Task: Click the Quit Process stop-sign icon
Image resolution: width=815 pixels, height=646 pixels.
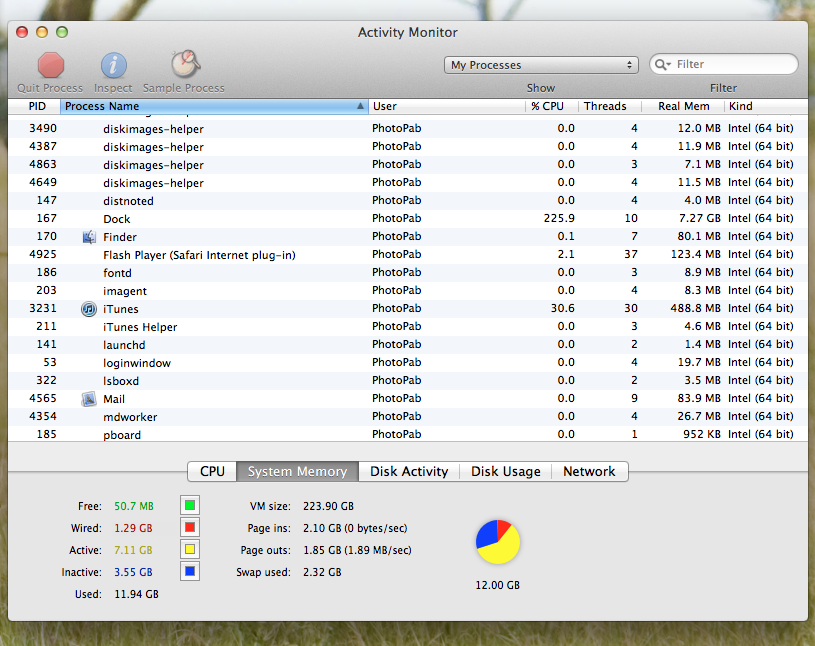Action: [50, 65]
